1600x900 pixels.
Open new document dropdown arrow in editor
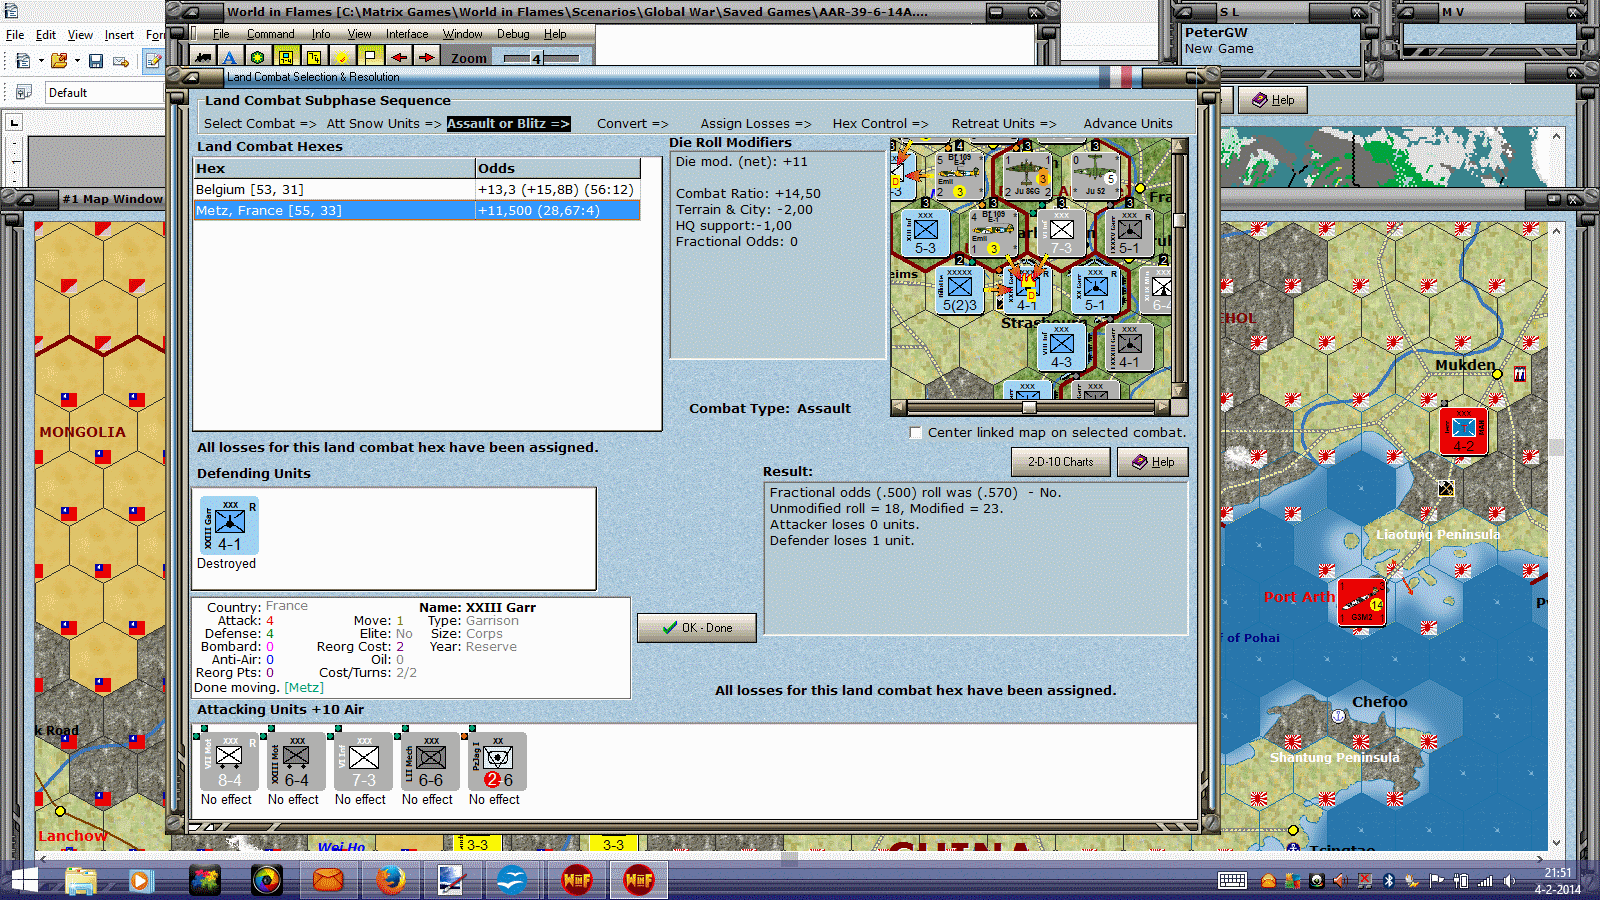[41, 61]
